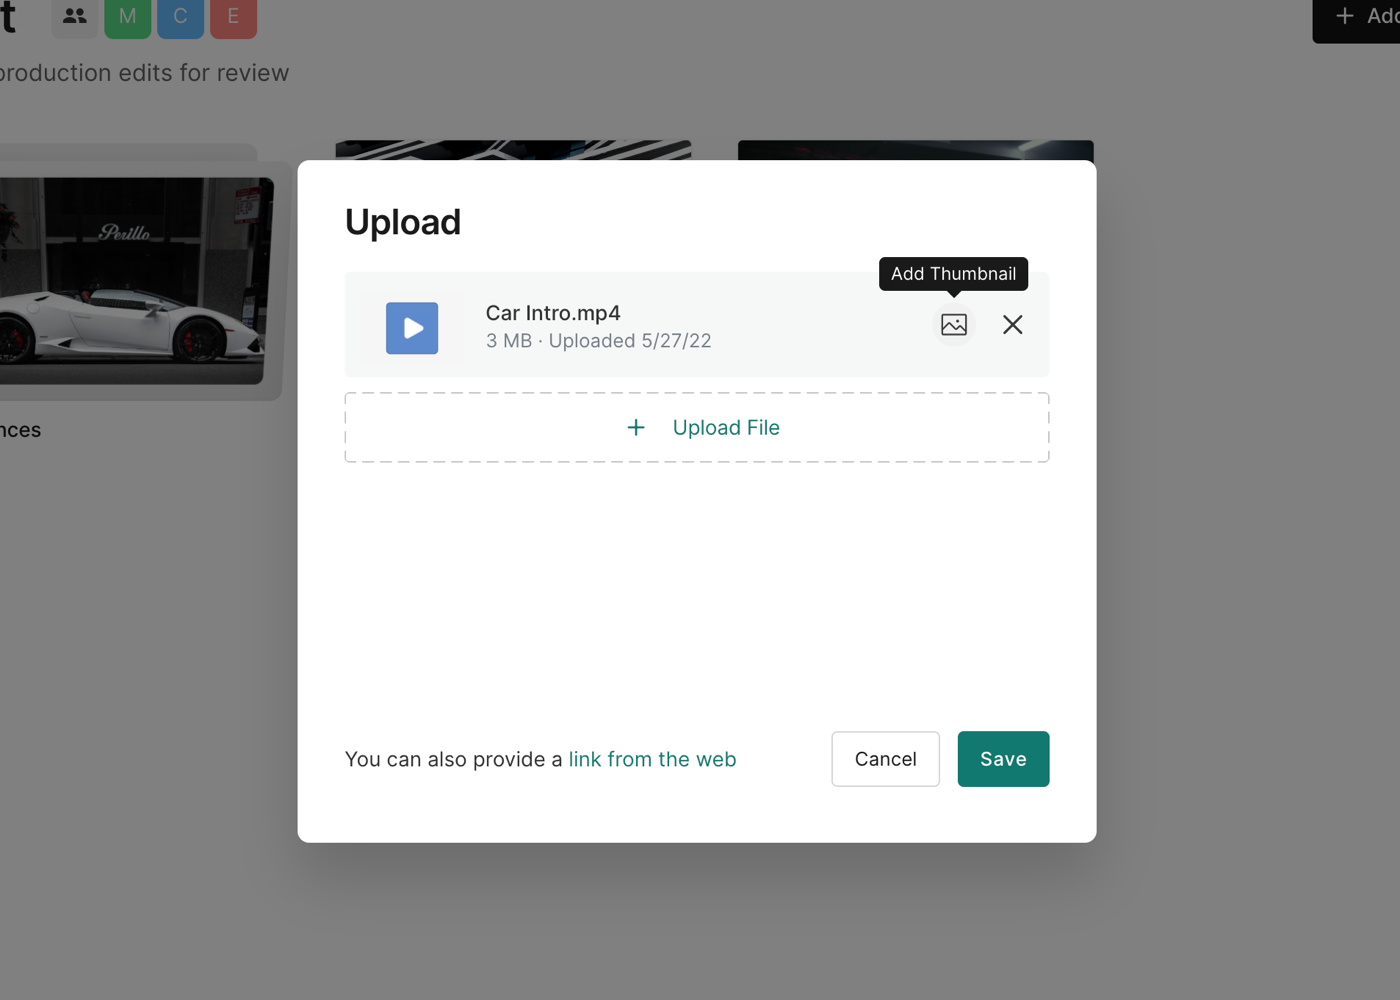Open the white sports car thumbnail

tap(134, 281)
